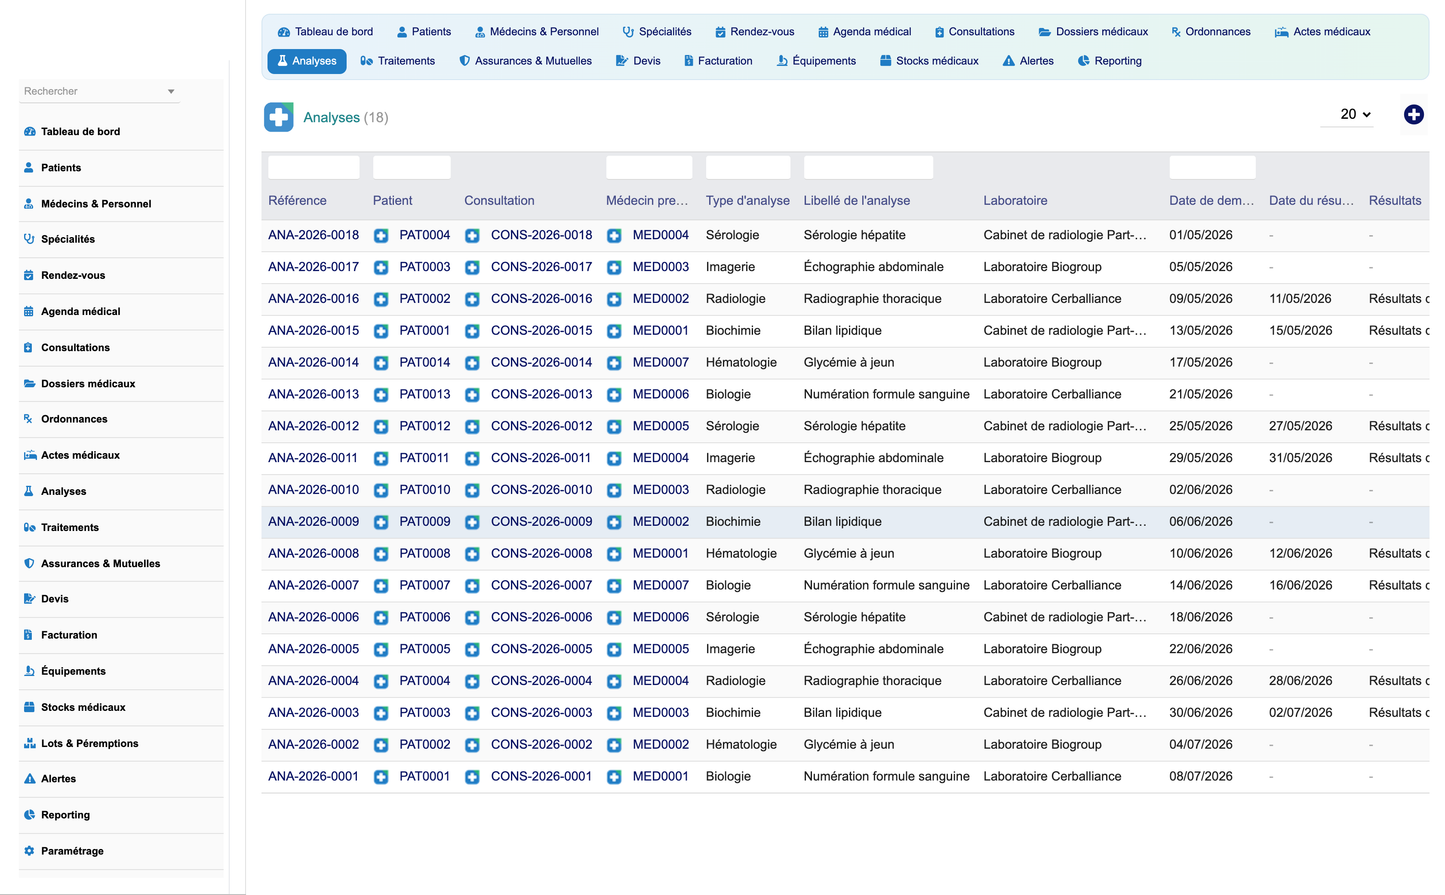The image size is (1445, 895).
Task: Sort by the Référence column header
Action: point(297,201)
